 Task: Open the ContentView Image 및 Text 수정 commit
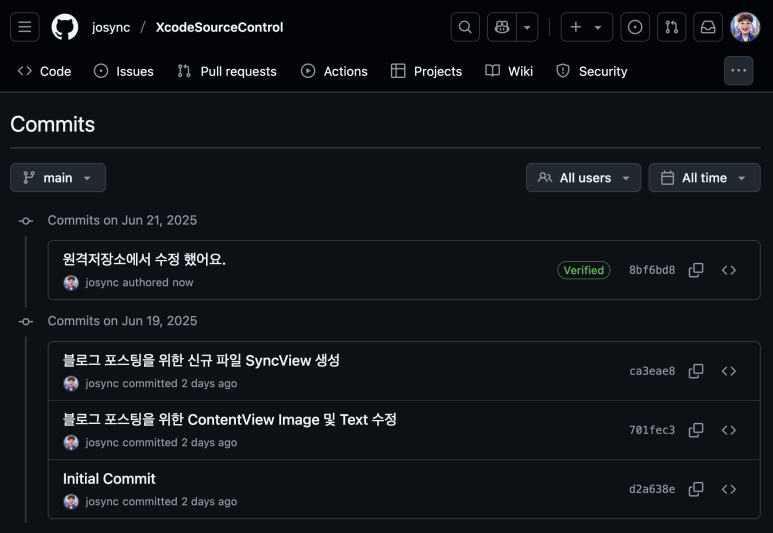[x=230, y=420]
